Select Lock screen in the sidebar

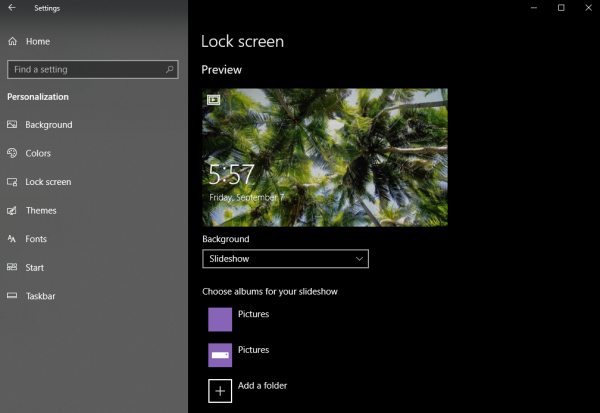[x=48, y=182]
